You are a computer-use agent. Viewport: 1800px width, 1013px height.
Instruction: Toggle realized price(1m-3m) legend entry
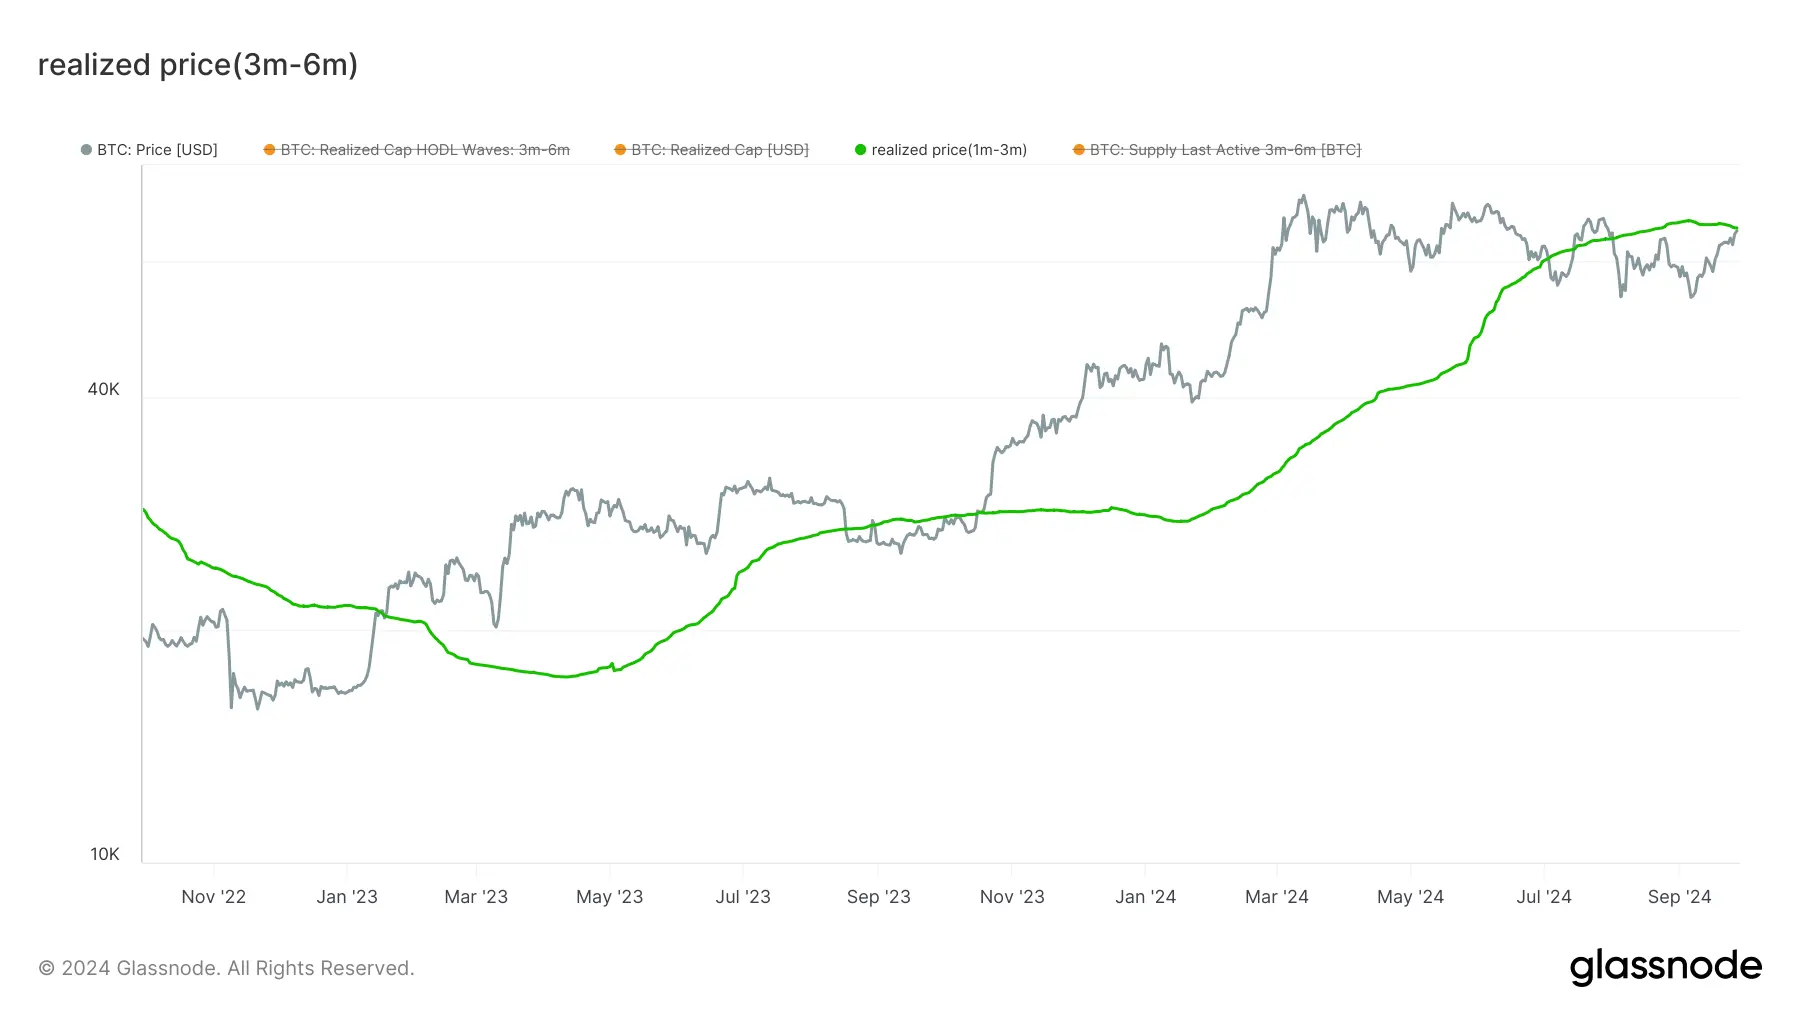coord(941,150)
